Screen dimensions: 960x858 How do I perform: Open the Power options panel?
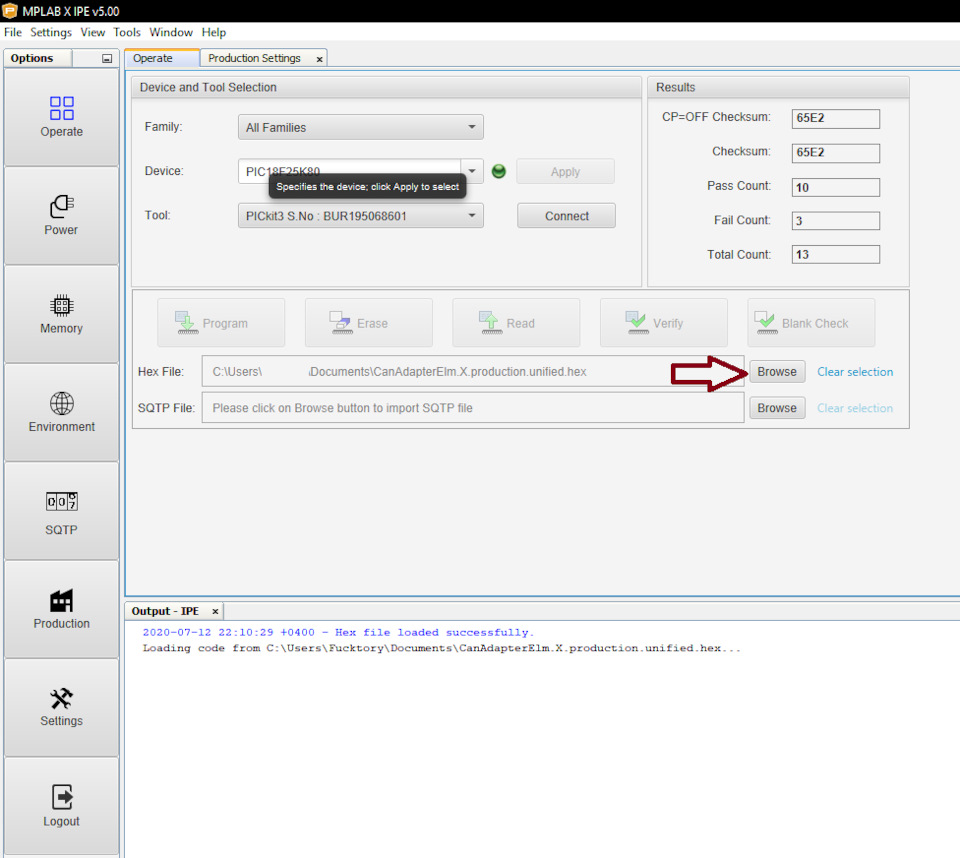(x=61, y=216)
